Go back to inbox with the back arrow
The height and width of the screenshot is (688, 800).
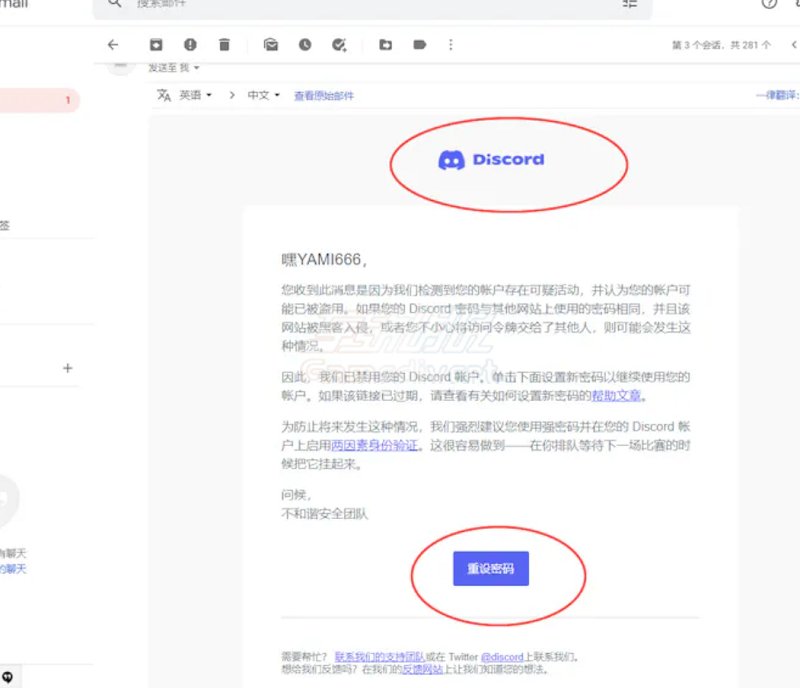click(x=113, y=45)
